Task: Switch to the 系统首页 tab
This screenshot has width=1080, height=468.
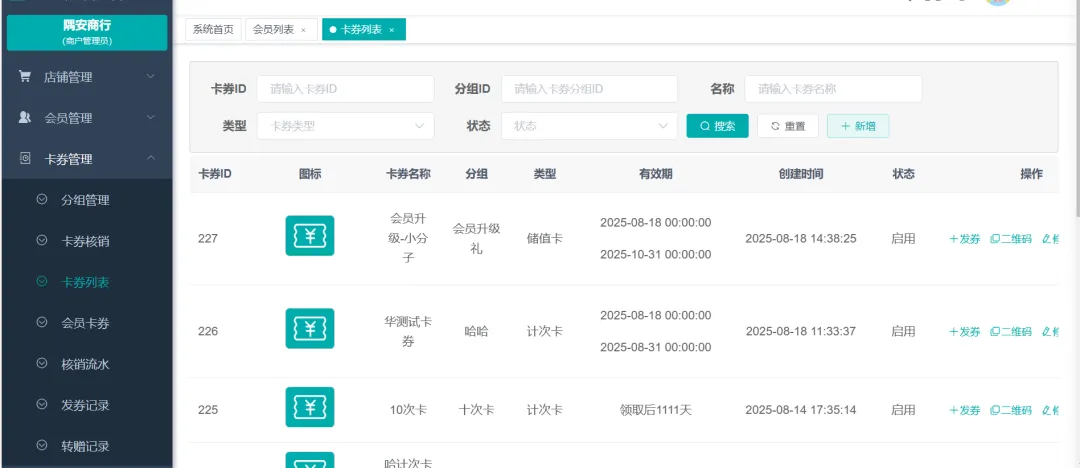Action: click(x=213, y=30)
